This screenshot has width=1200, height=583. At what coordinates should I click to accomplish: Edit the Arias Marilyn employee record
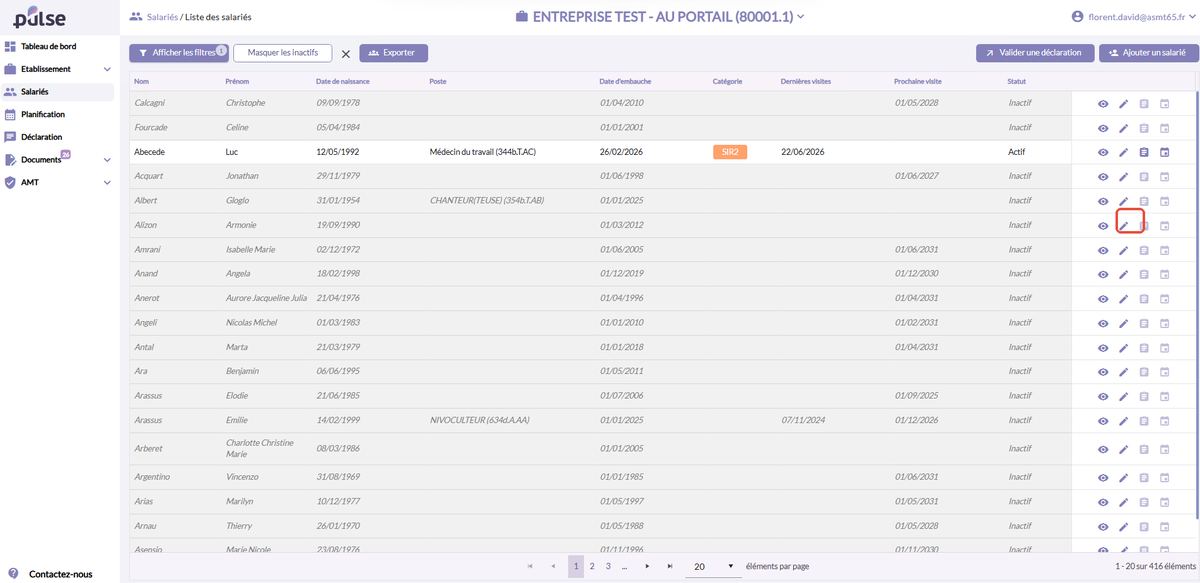coord(1123,502)
